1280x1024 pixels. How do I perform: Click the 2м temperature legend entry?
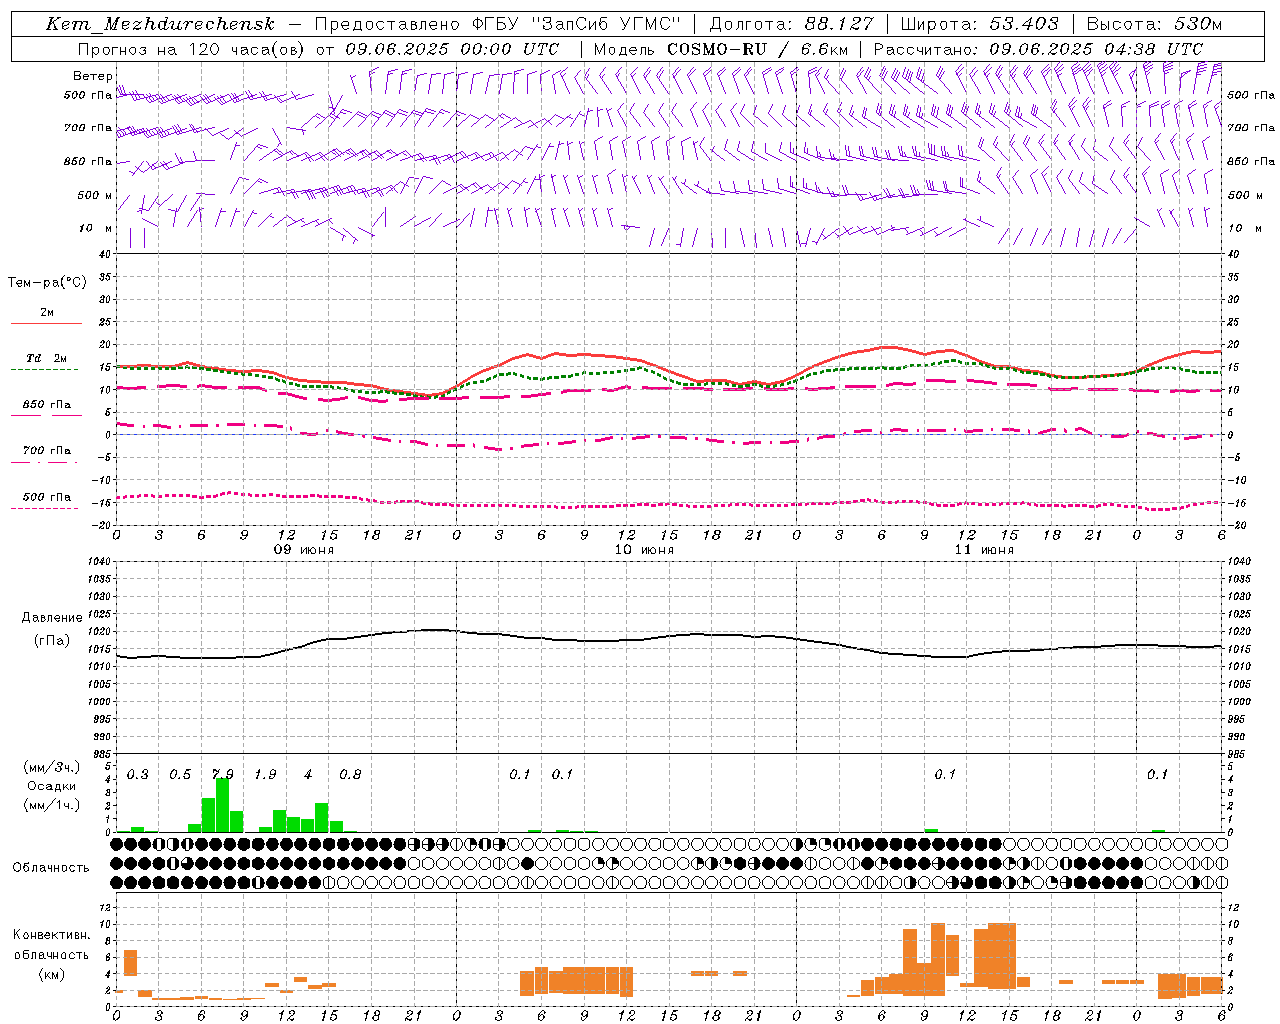coord(47,313)
